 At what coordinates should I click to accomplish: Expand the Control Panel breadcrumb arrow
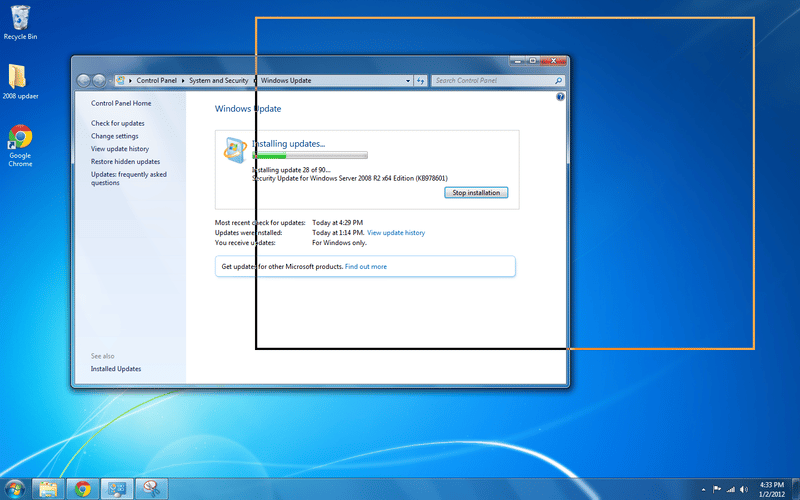coord(183,81)
